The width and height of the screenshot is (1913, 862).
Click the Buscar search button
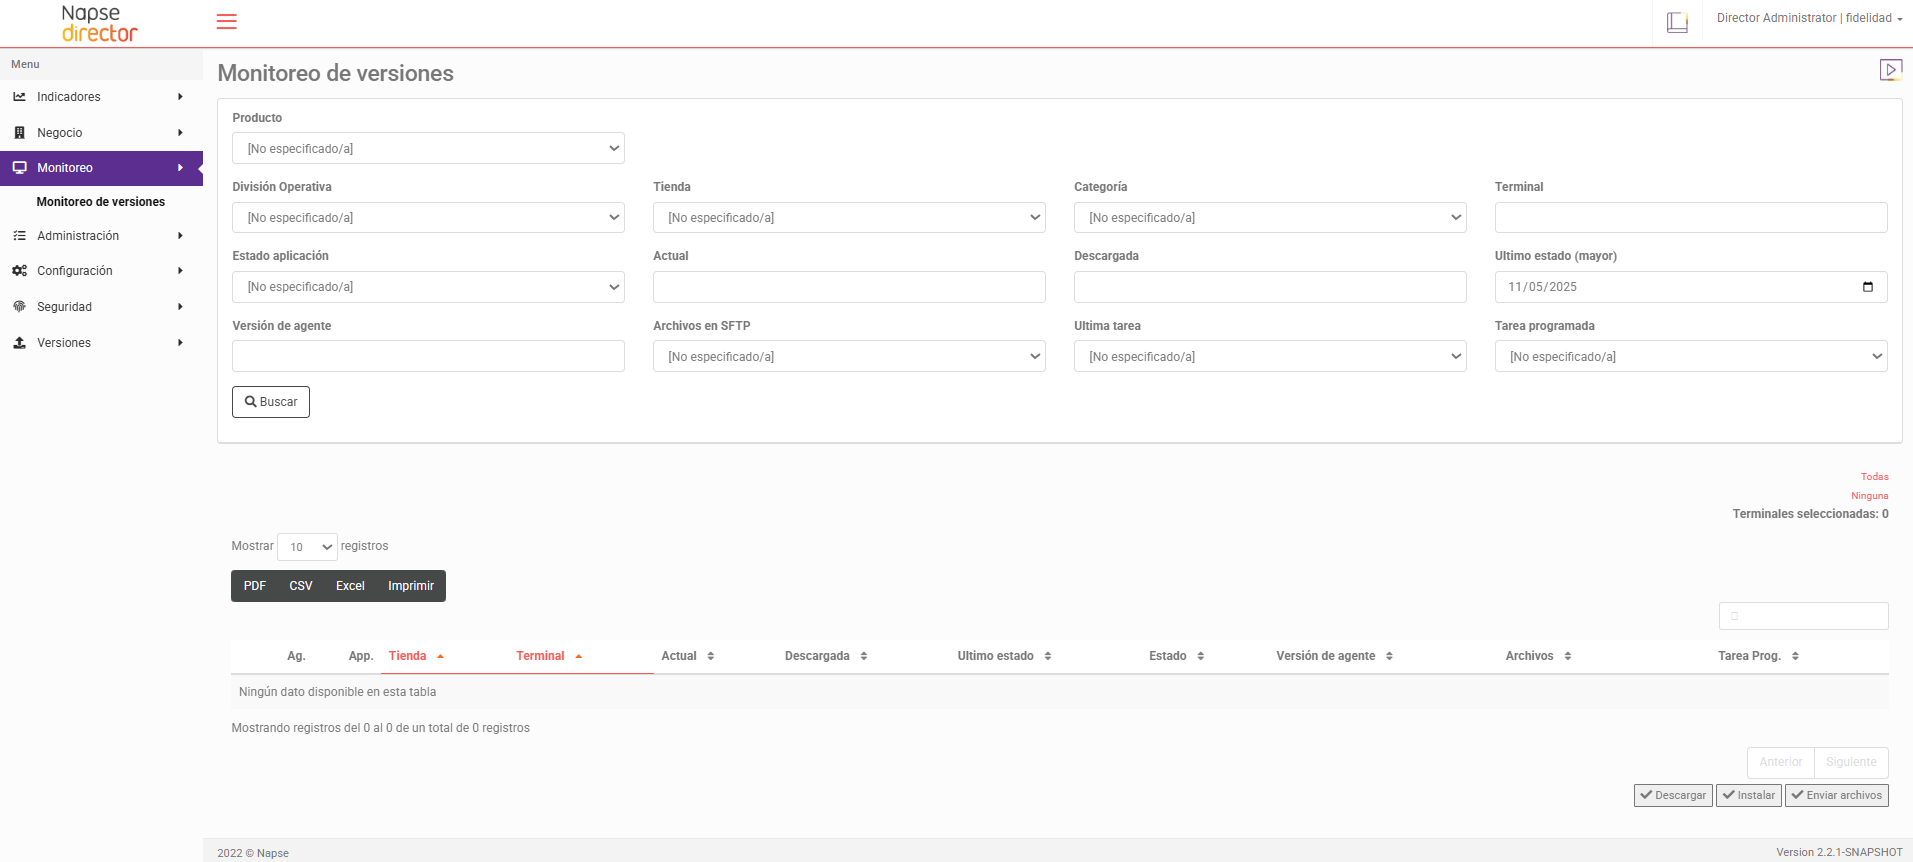click(x=271, y=402)
